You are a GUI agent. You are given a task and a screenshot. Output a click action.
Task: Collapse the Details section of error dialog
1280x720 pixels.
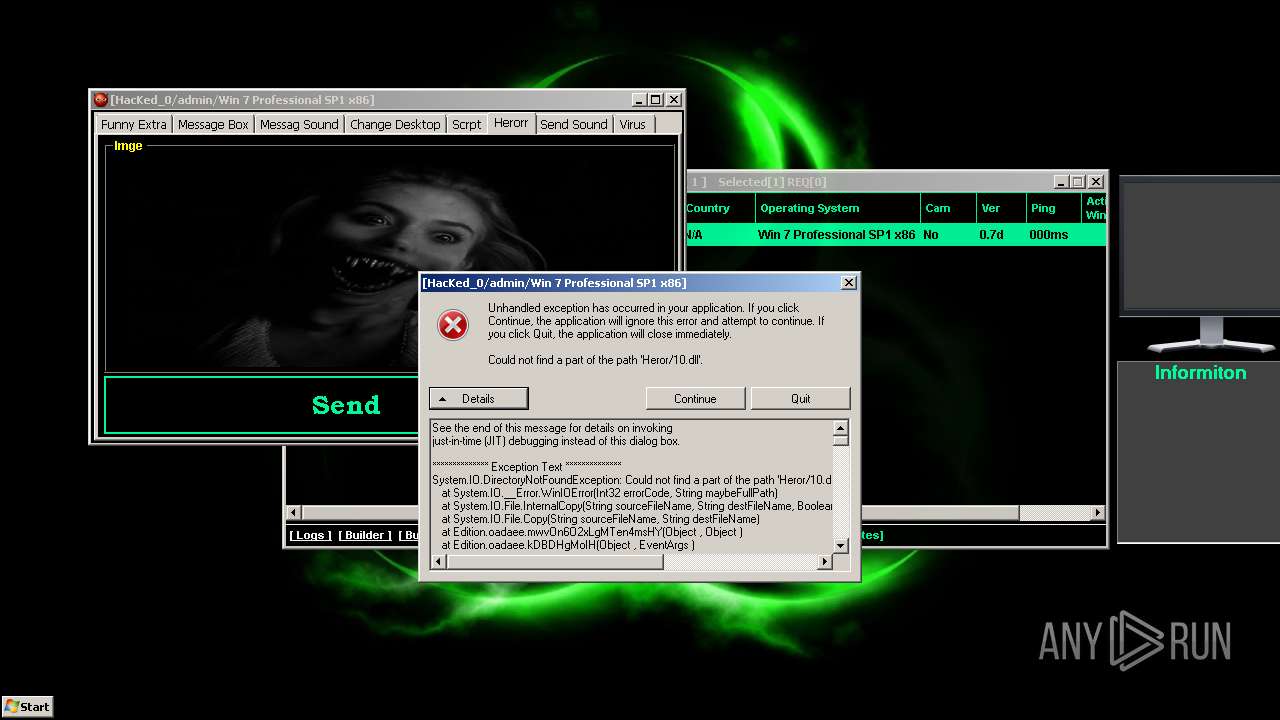[478, 398]
